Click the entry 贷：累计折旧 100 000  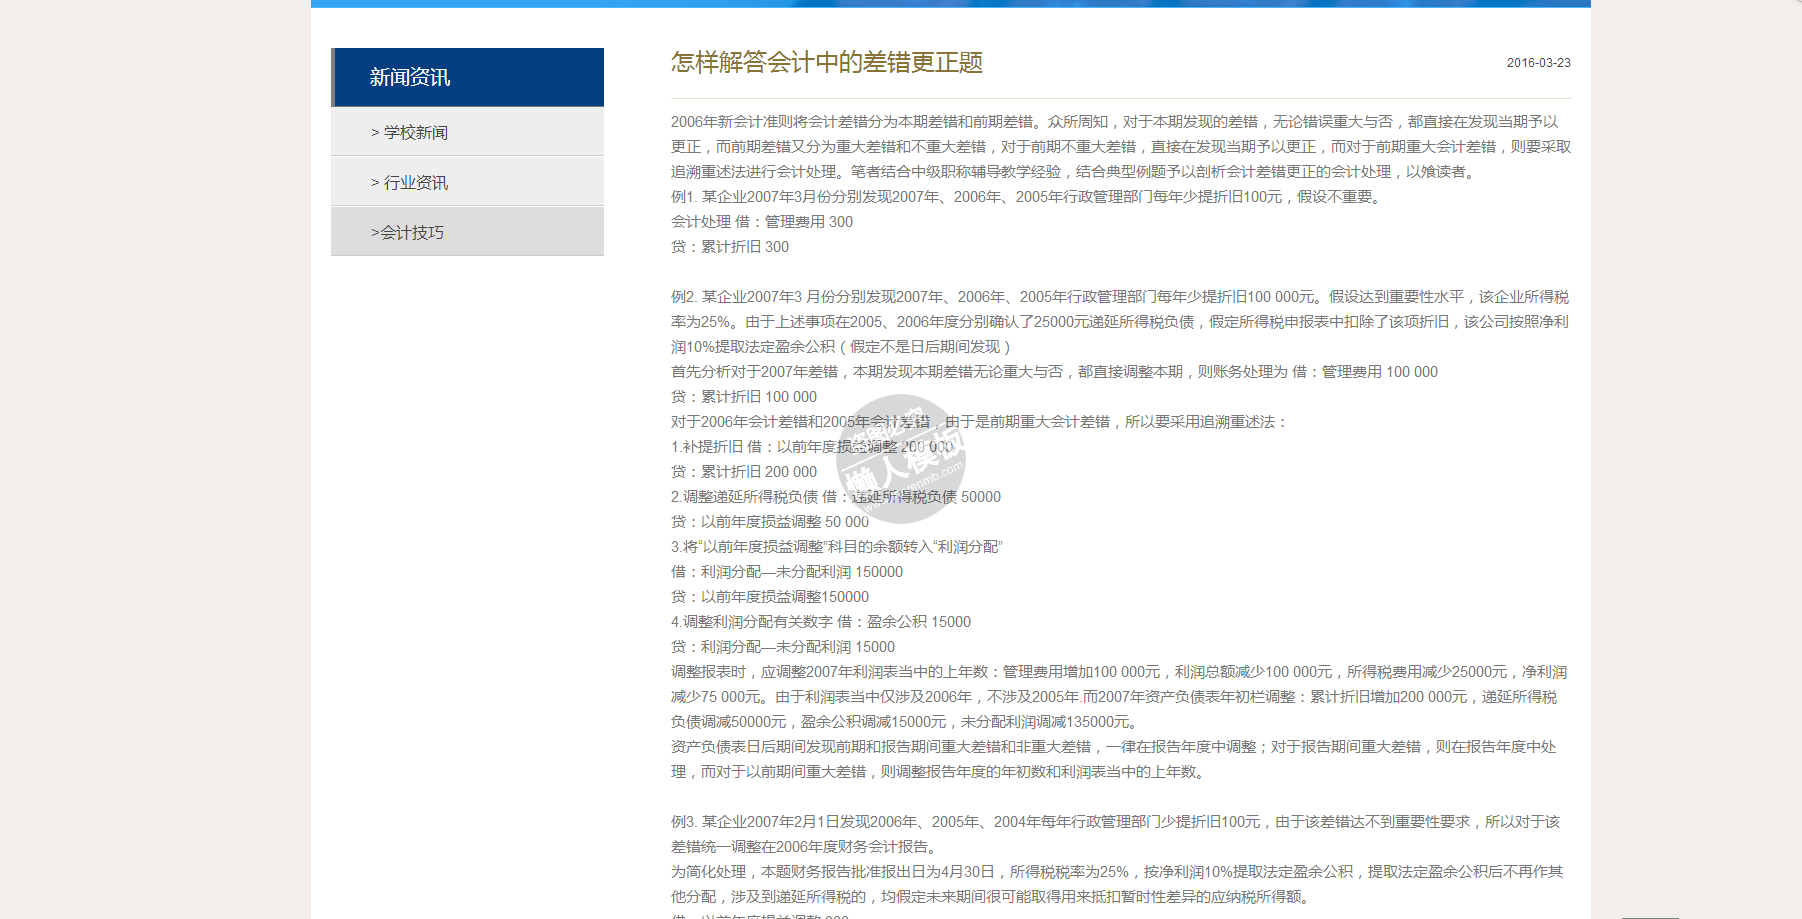point(744,397)
